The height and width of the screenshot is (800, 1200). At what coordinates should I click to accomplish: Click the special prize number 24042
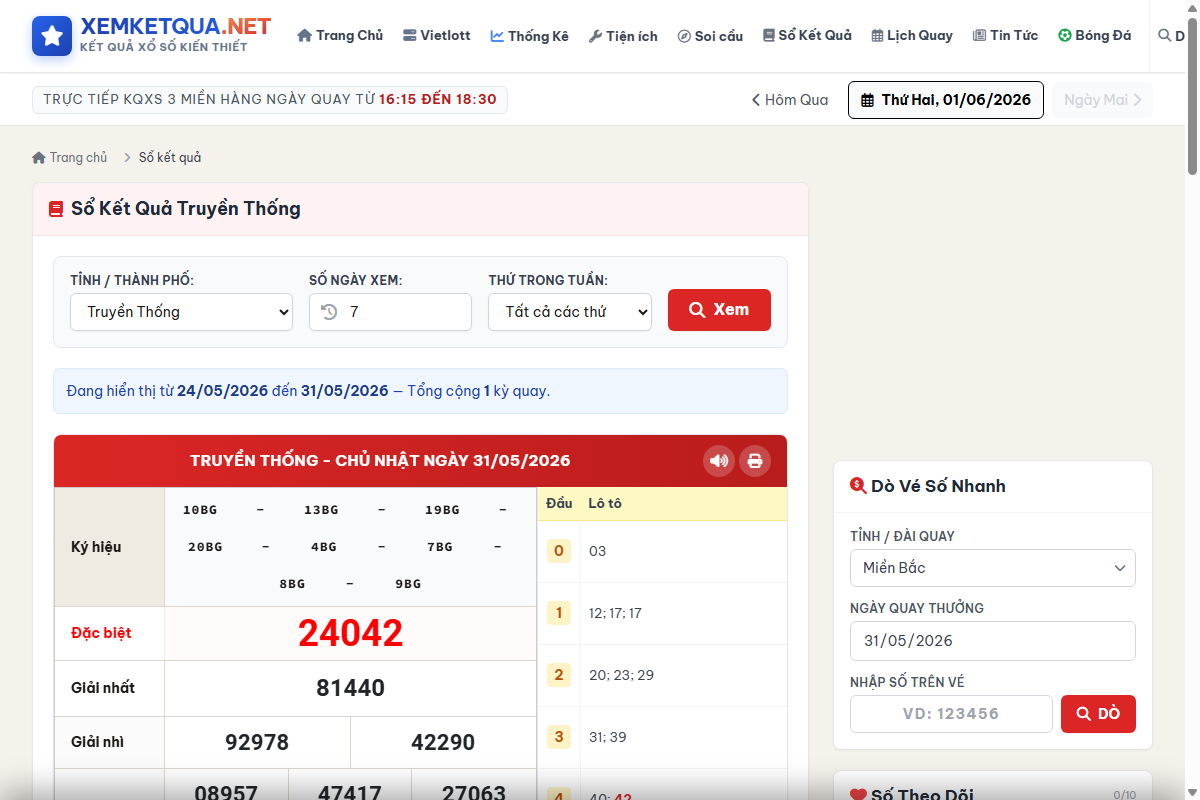click(350, 633)
